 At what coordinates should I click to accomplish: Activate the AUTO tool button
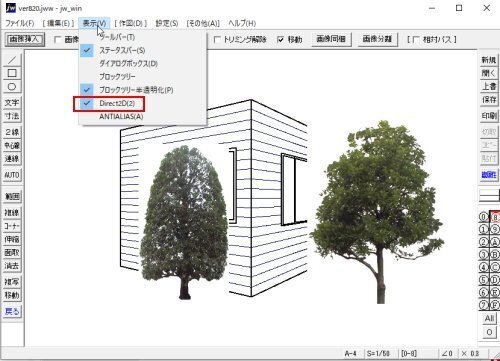click(12, 175)
